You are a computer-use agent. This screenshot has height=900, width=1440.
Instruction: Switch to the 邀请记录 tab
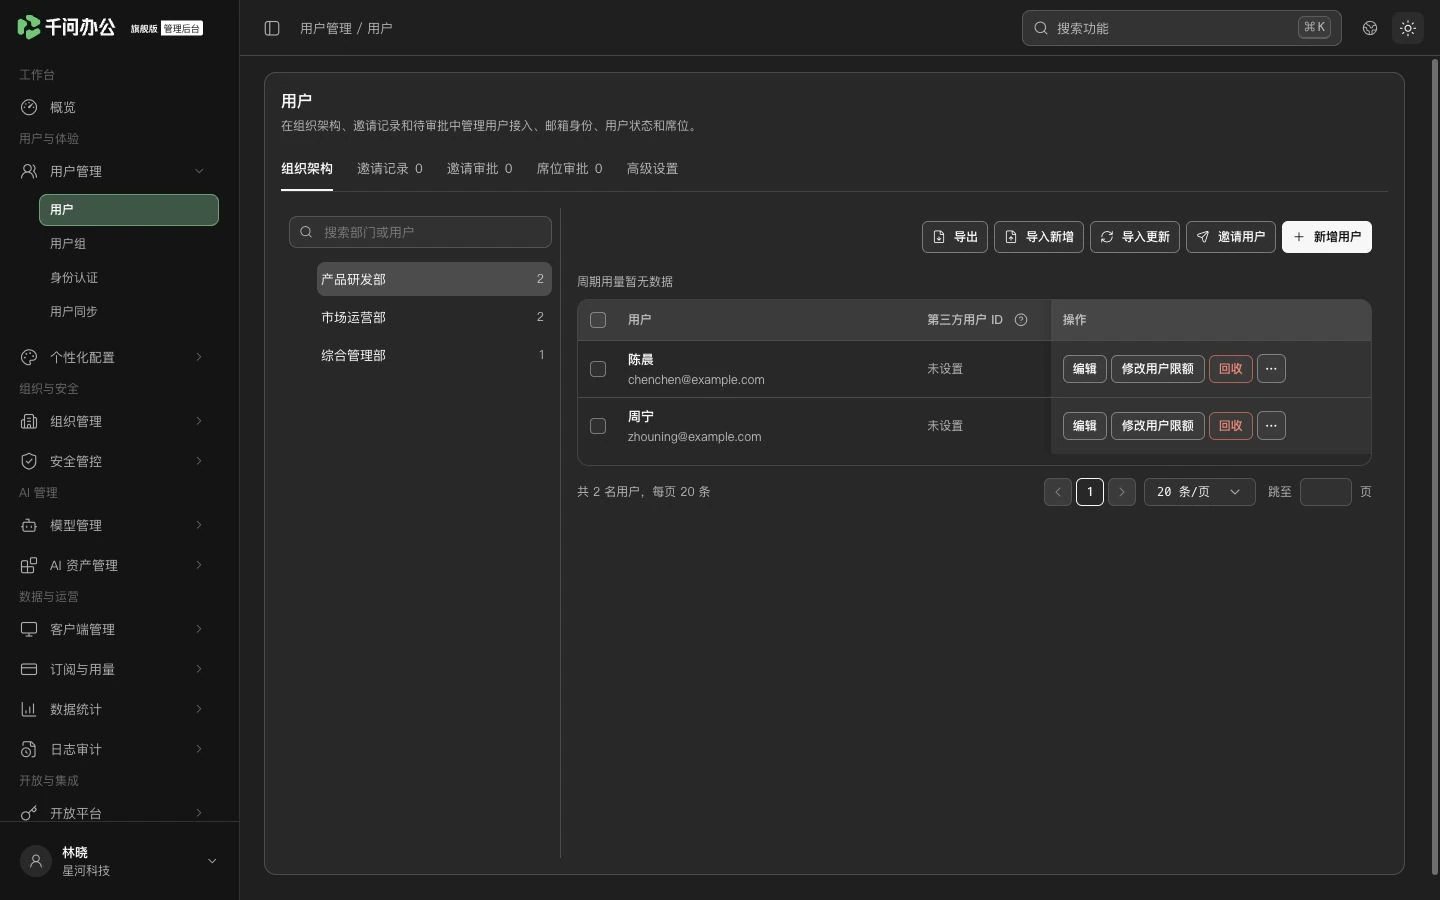[x=390, y=169]
